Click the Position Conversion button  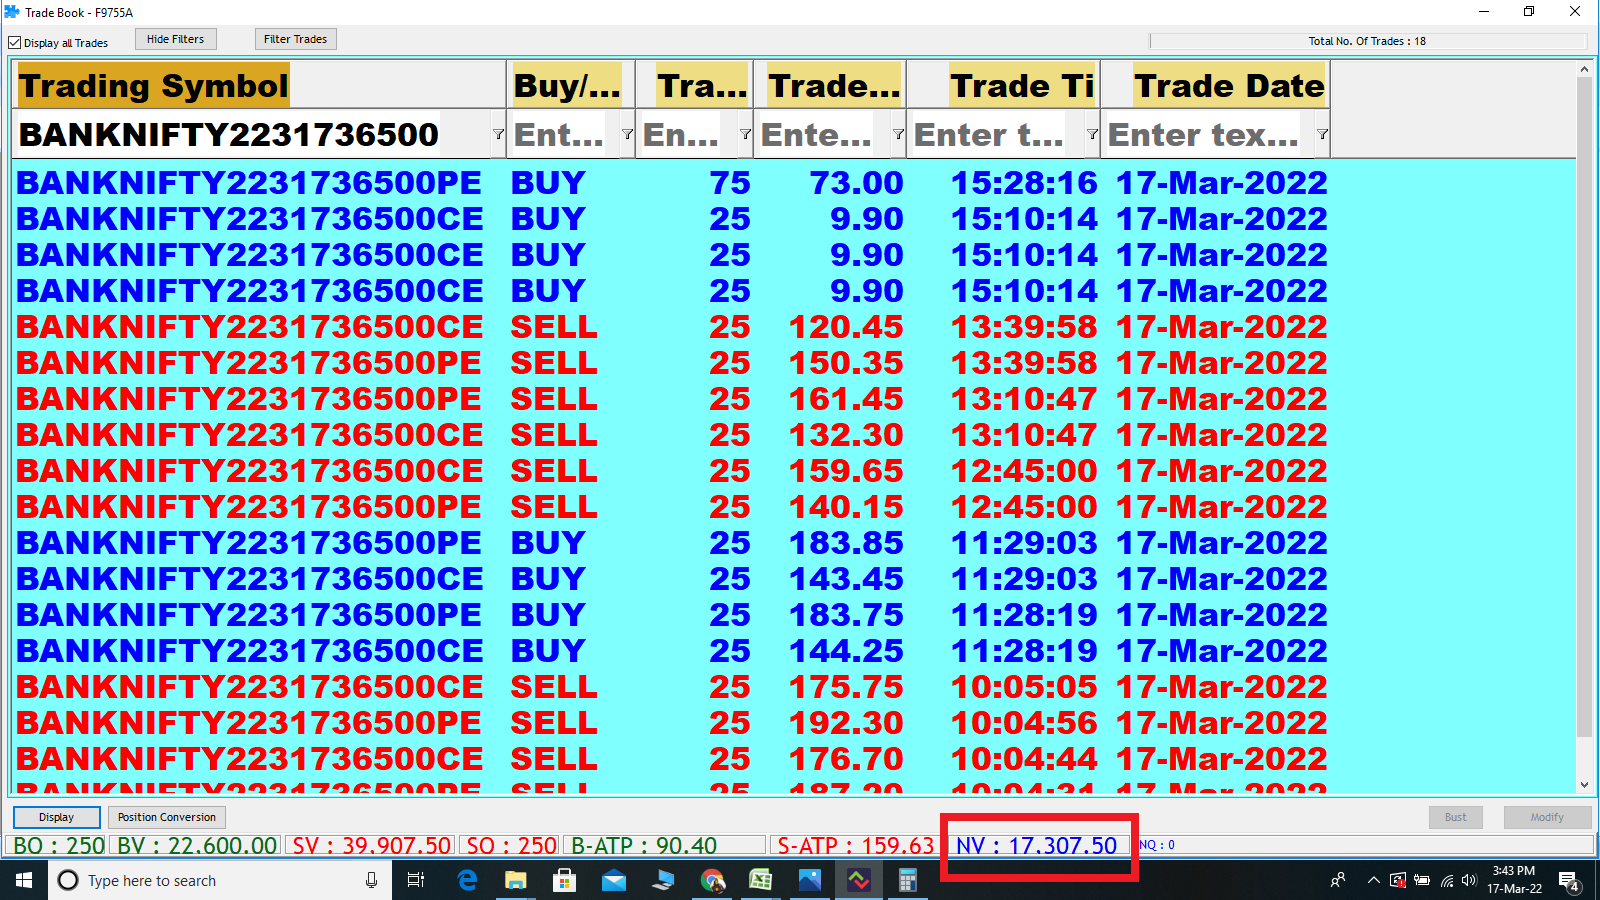[167, 817]
